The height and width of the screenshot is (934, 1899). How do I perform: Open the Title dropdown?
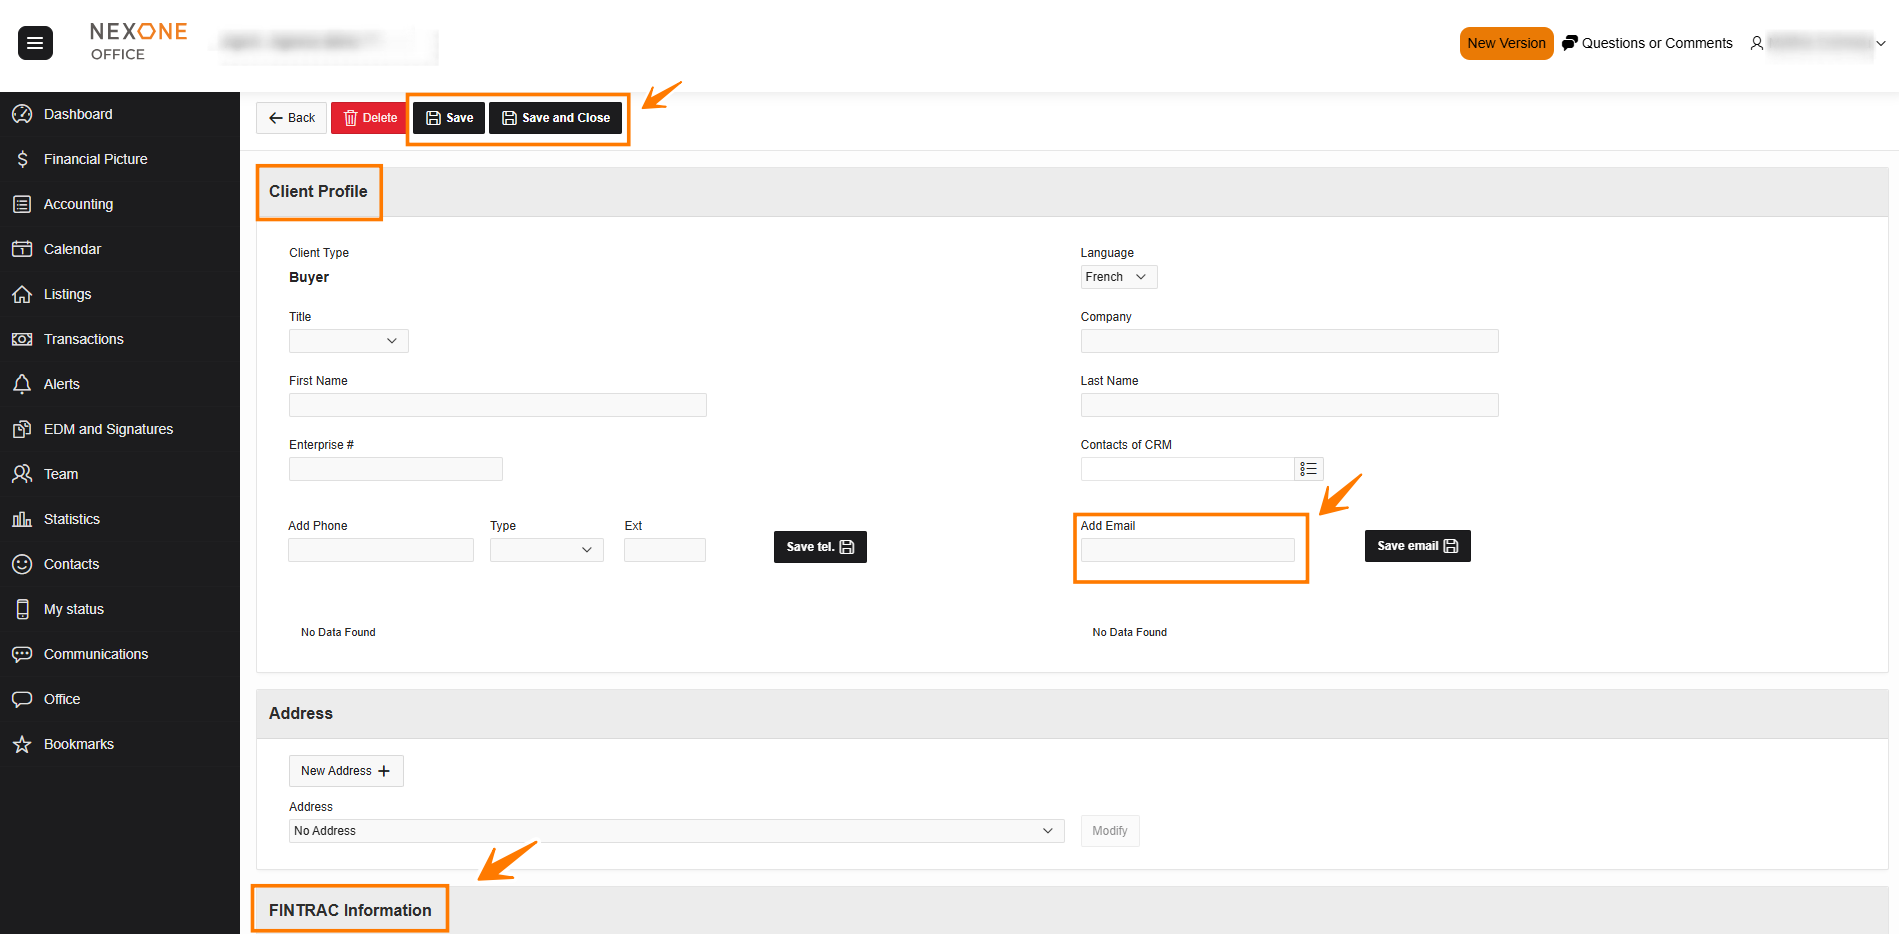point(348,341)
